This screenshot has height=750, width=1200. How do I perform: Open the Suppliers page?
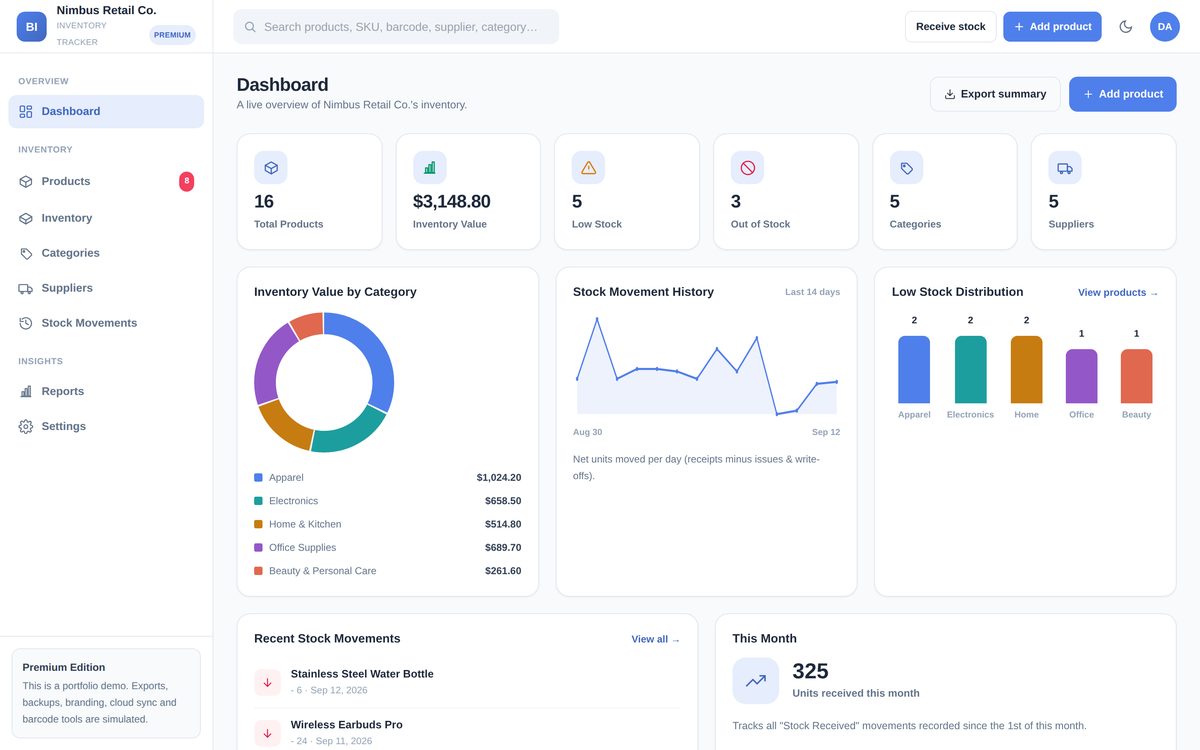pos(106,288)
